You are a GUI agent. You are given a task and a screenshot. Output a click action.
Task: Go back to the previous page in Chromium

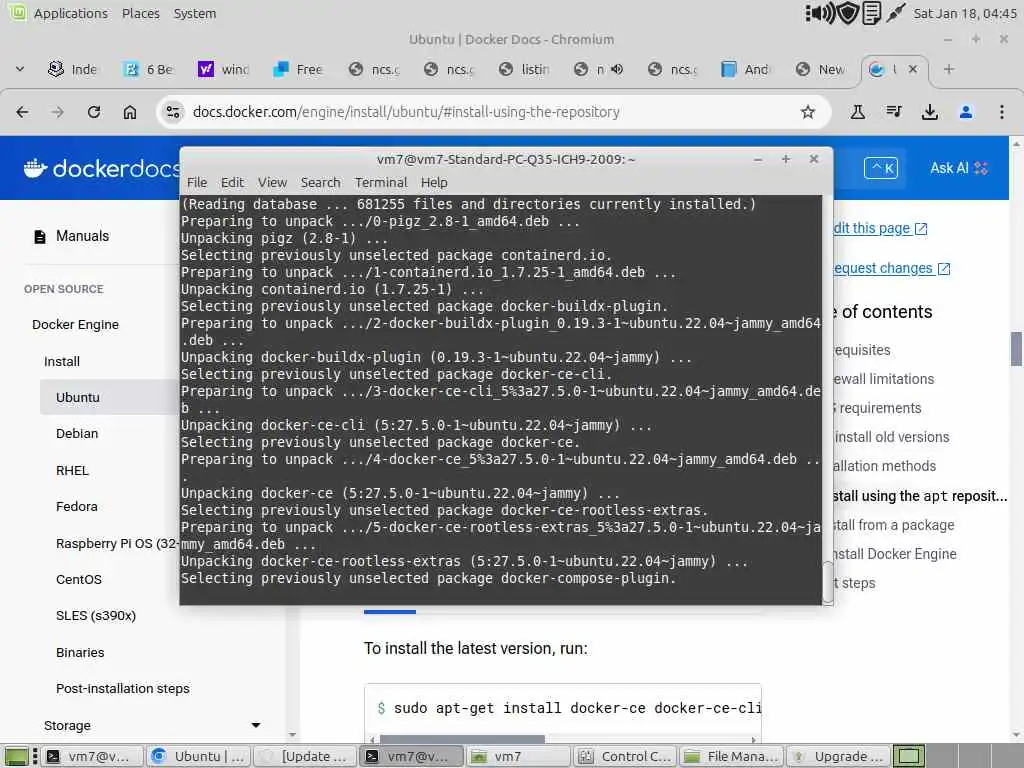[x=22, y=112]
